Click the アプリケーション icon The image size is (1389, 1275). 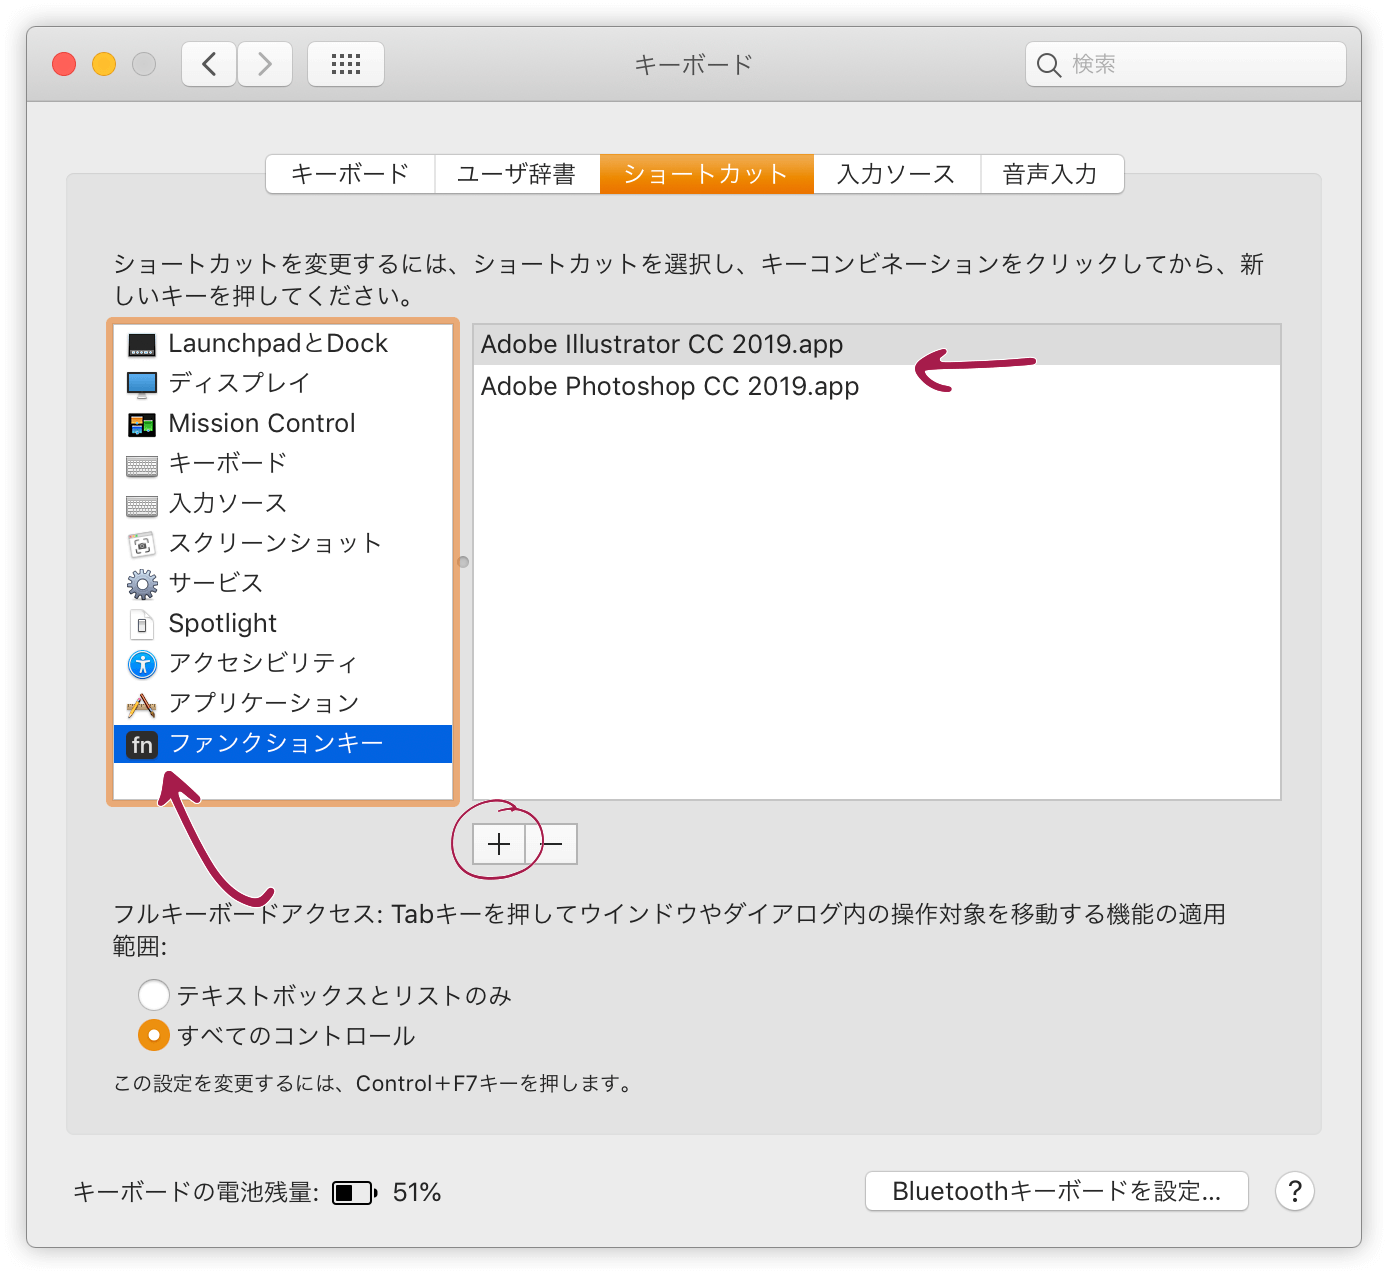tap(142, 705)
